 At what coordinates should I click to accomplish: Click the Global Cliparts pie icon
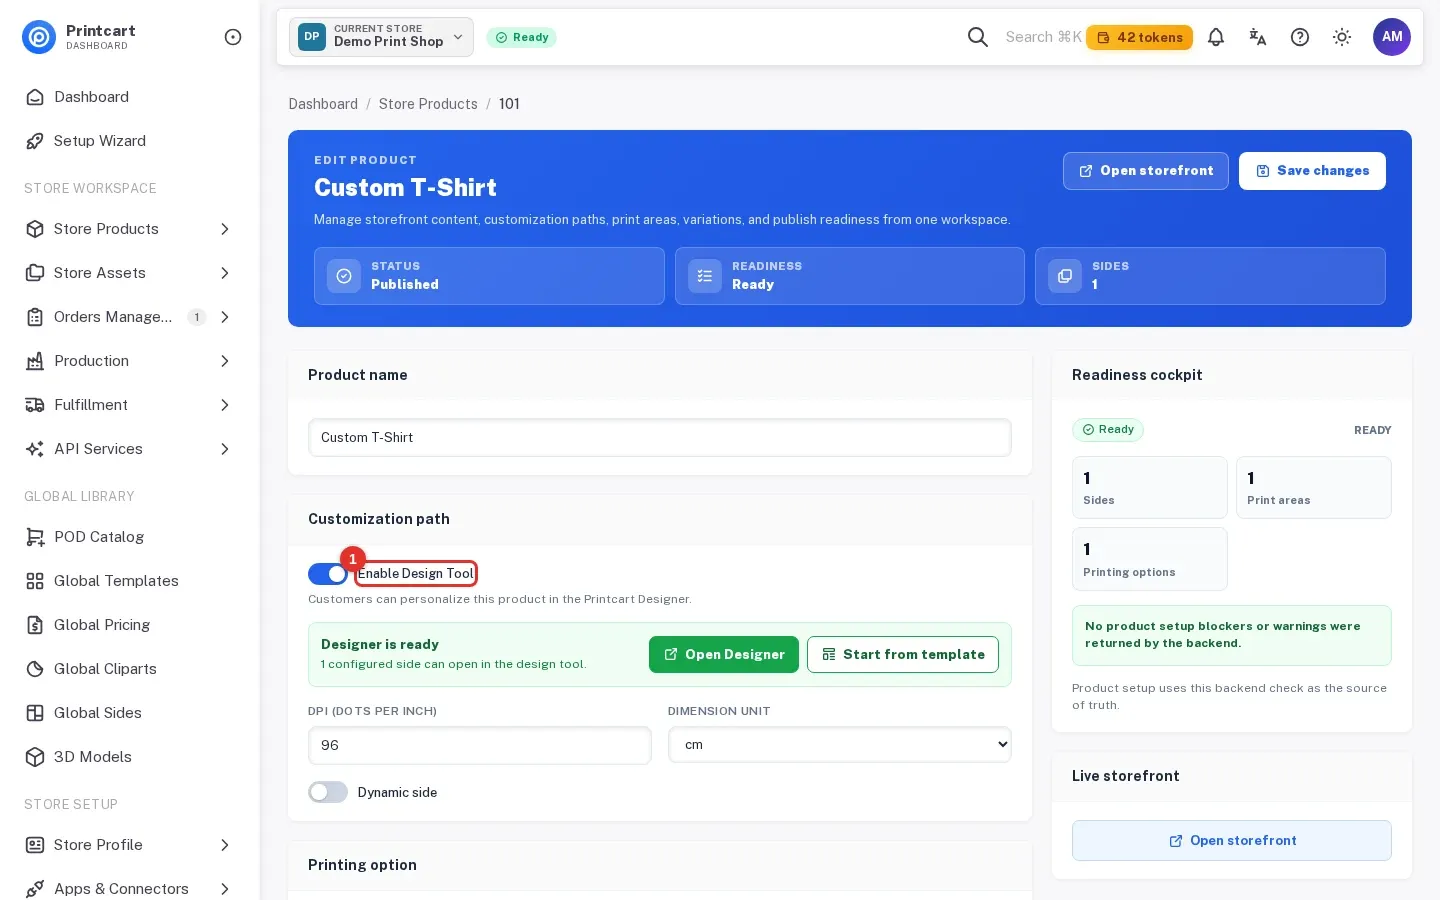[35, 669]
